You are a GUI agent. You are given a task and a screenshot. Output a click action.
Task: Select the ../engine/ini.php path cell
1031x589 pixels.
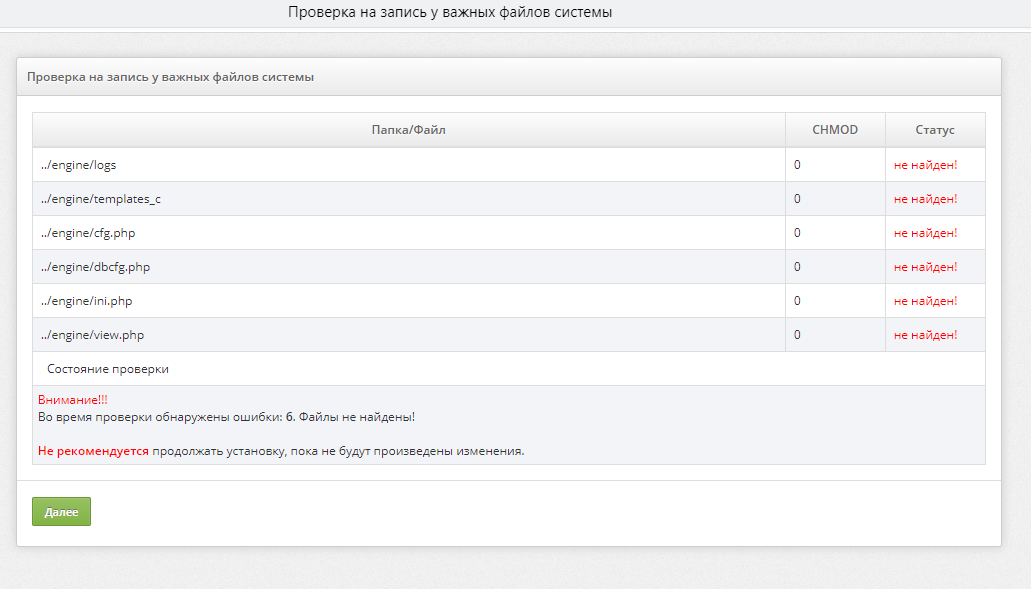(86, 301)
